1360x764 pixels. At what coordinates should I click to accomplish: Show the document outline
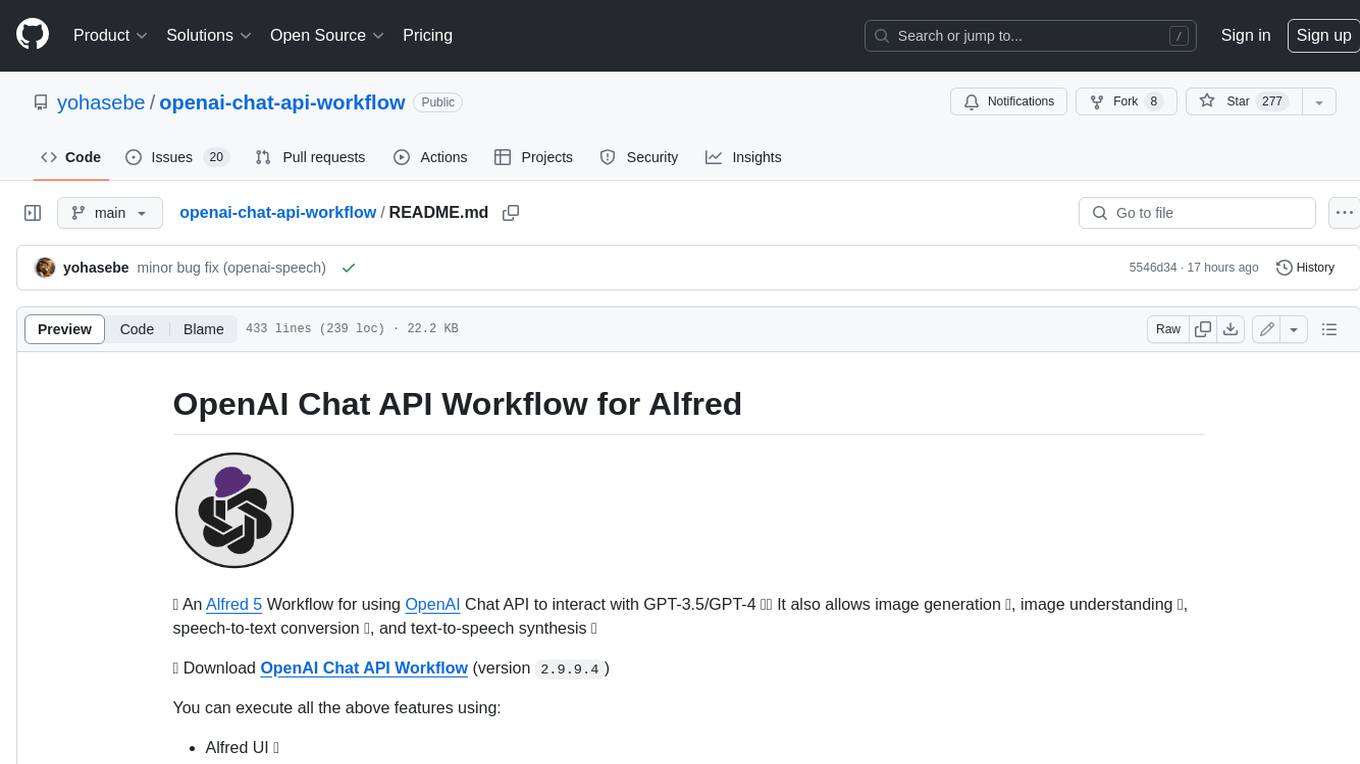coord(1329,329)
